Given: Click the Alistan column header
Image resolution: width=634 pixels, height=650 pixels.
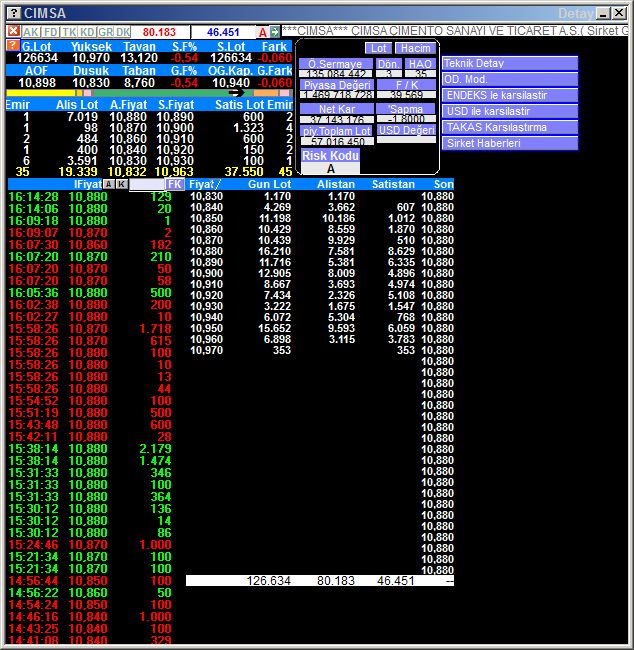Looking at the screenshot, I should [336, 184].
